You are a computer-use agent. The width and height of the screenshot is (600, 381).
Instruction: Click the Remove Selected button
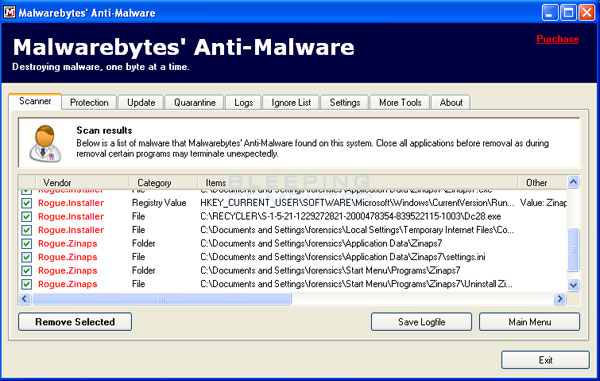click(75, 322)
